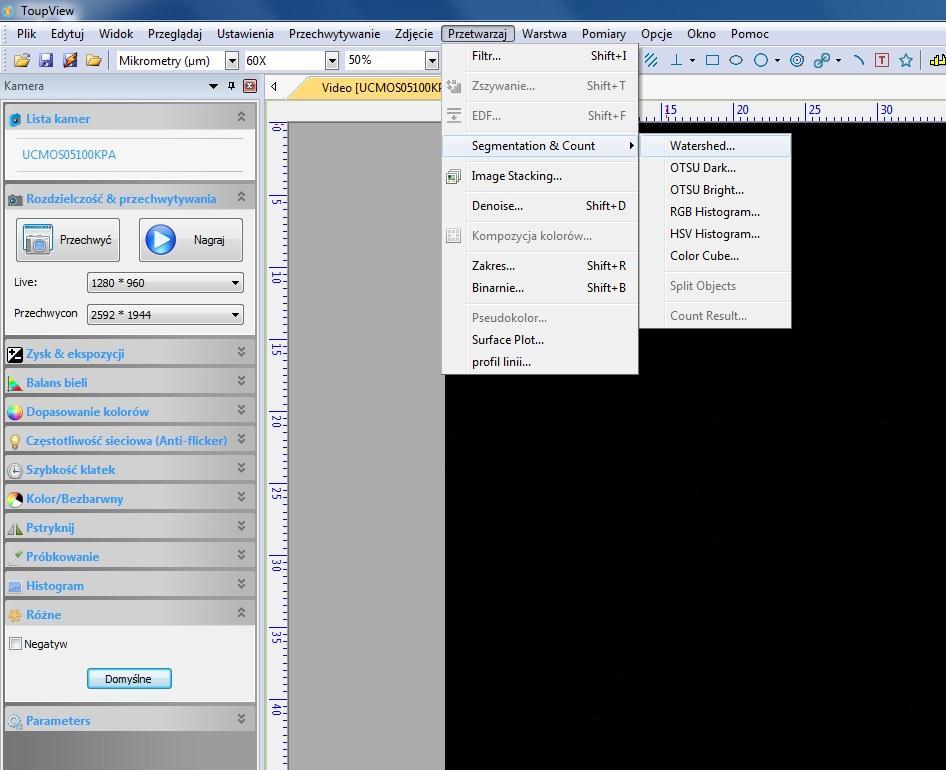This screenshot has width=946, height=770.
Task: Choose OTSU Bright... segmentation
Action: tap(715, 190)
